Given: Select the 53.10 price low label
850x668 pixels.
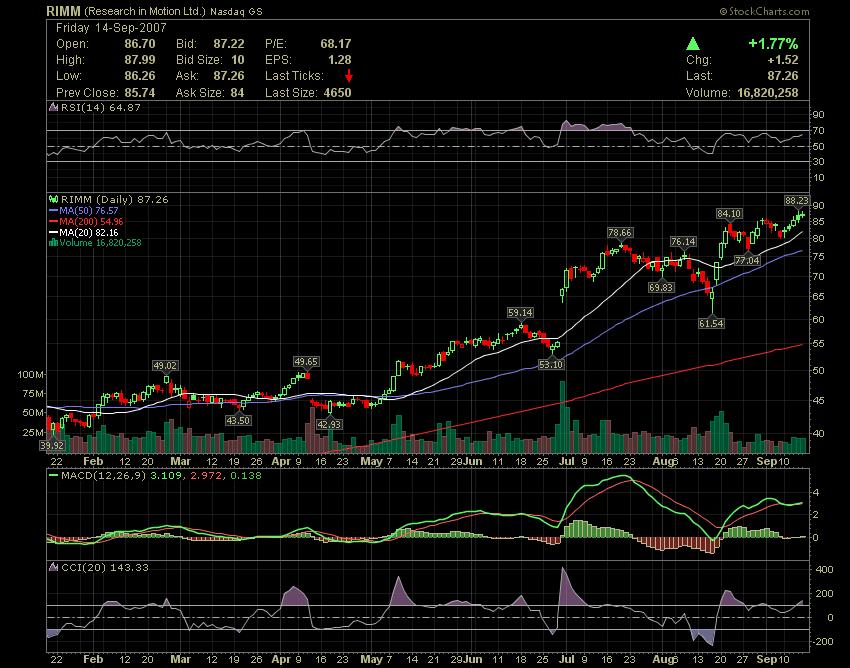Looking at the screenshot, I should pyautogui.click(x=551, y=364).
